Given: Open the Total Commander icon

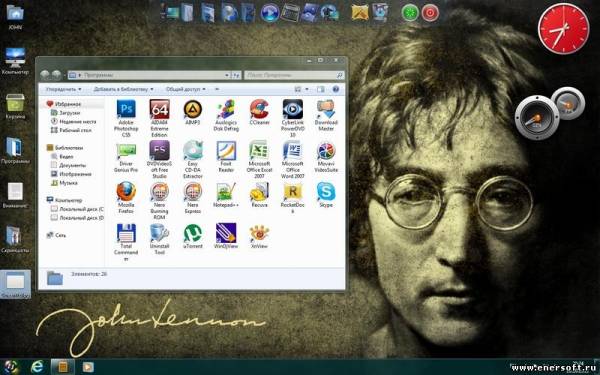Looking at the screenshot, I should pyautogui.click(x=126, y=242).
